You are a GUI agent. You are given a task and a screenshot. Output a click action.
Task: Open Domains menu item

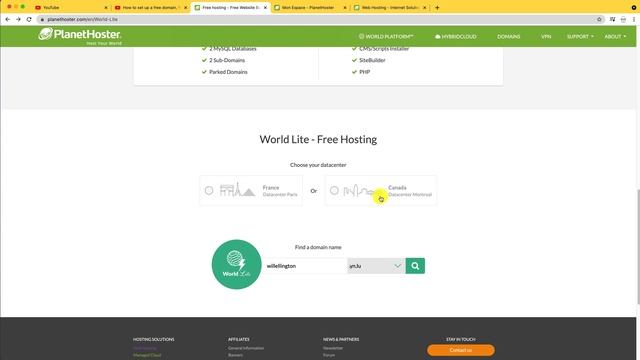pyautogui.click(x=509, y=36)
